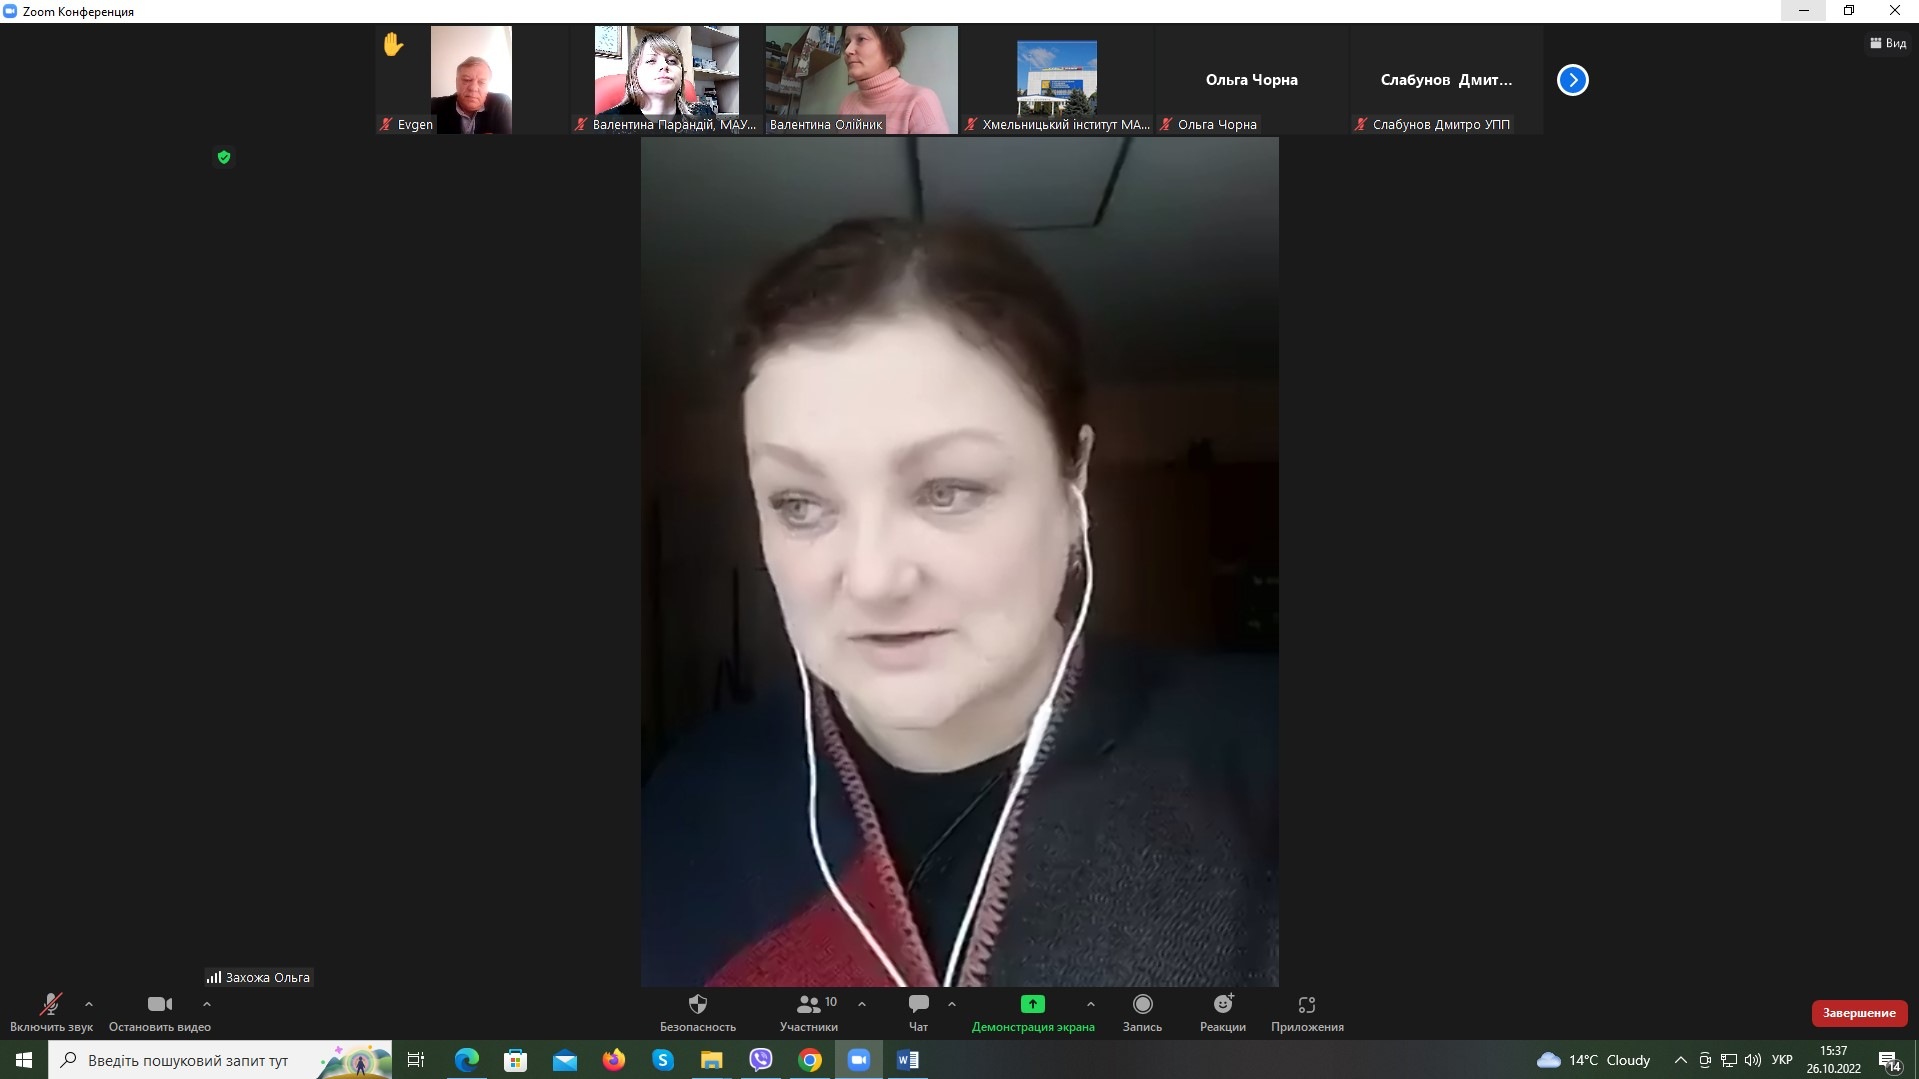Stop camera with Остановить видео

tap(160, 1012)
